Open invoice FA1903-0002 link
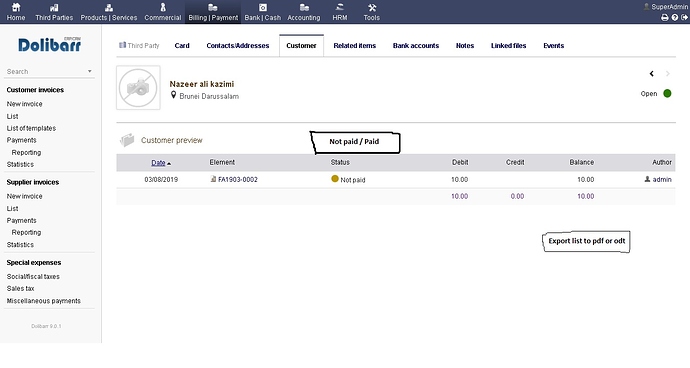Image resolution: width=690 pixels, height=368 pixels. [x=238, y=180]
